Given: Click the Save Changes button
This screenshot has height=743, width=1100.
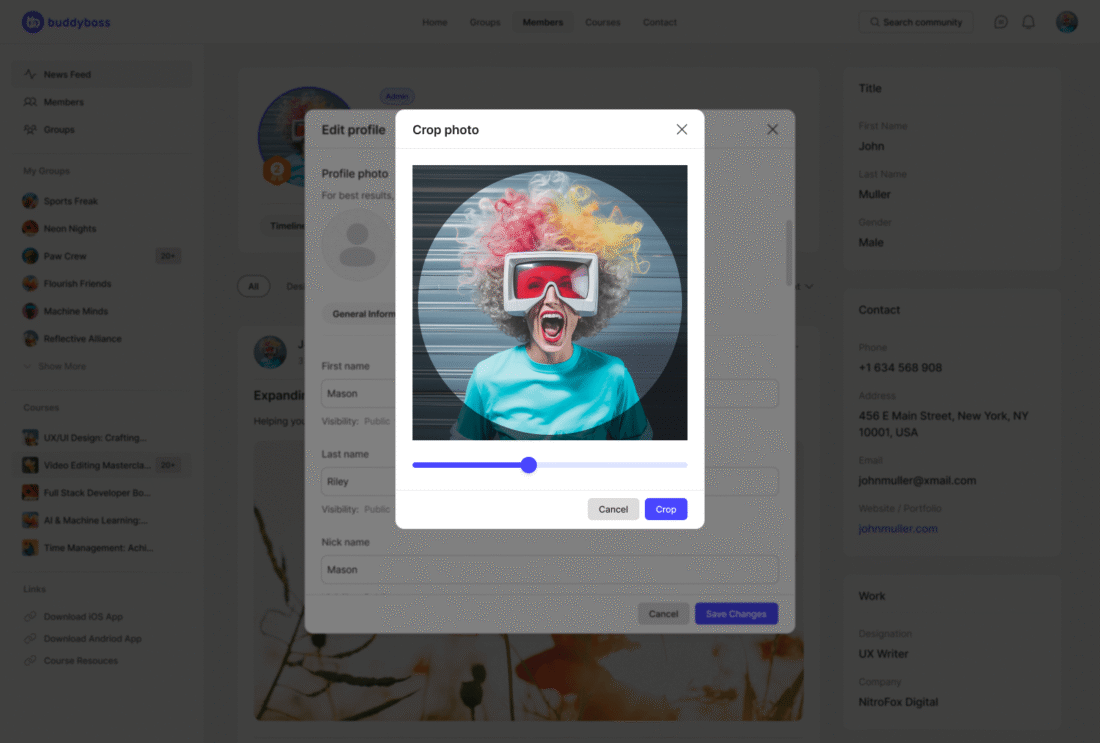Looking at the screenshot, I should (736, 614).
